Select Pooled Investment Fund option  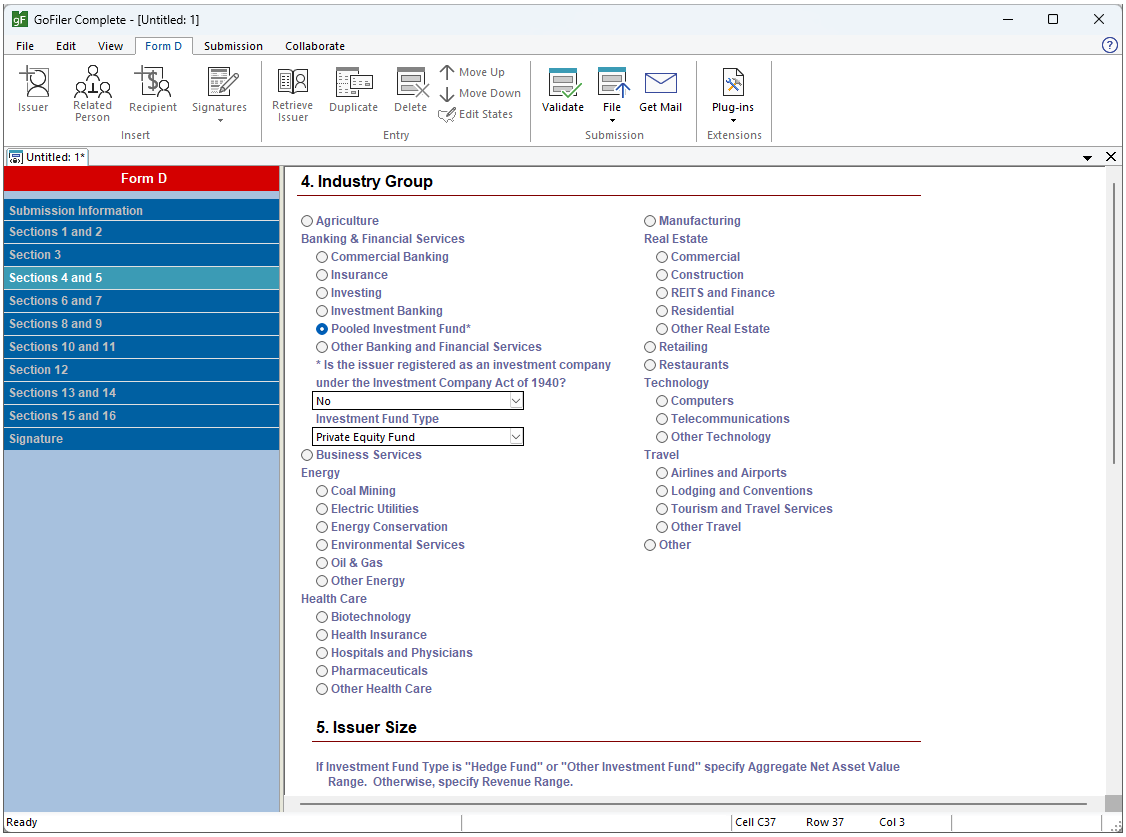point(322,329)
